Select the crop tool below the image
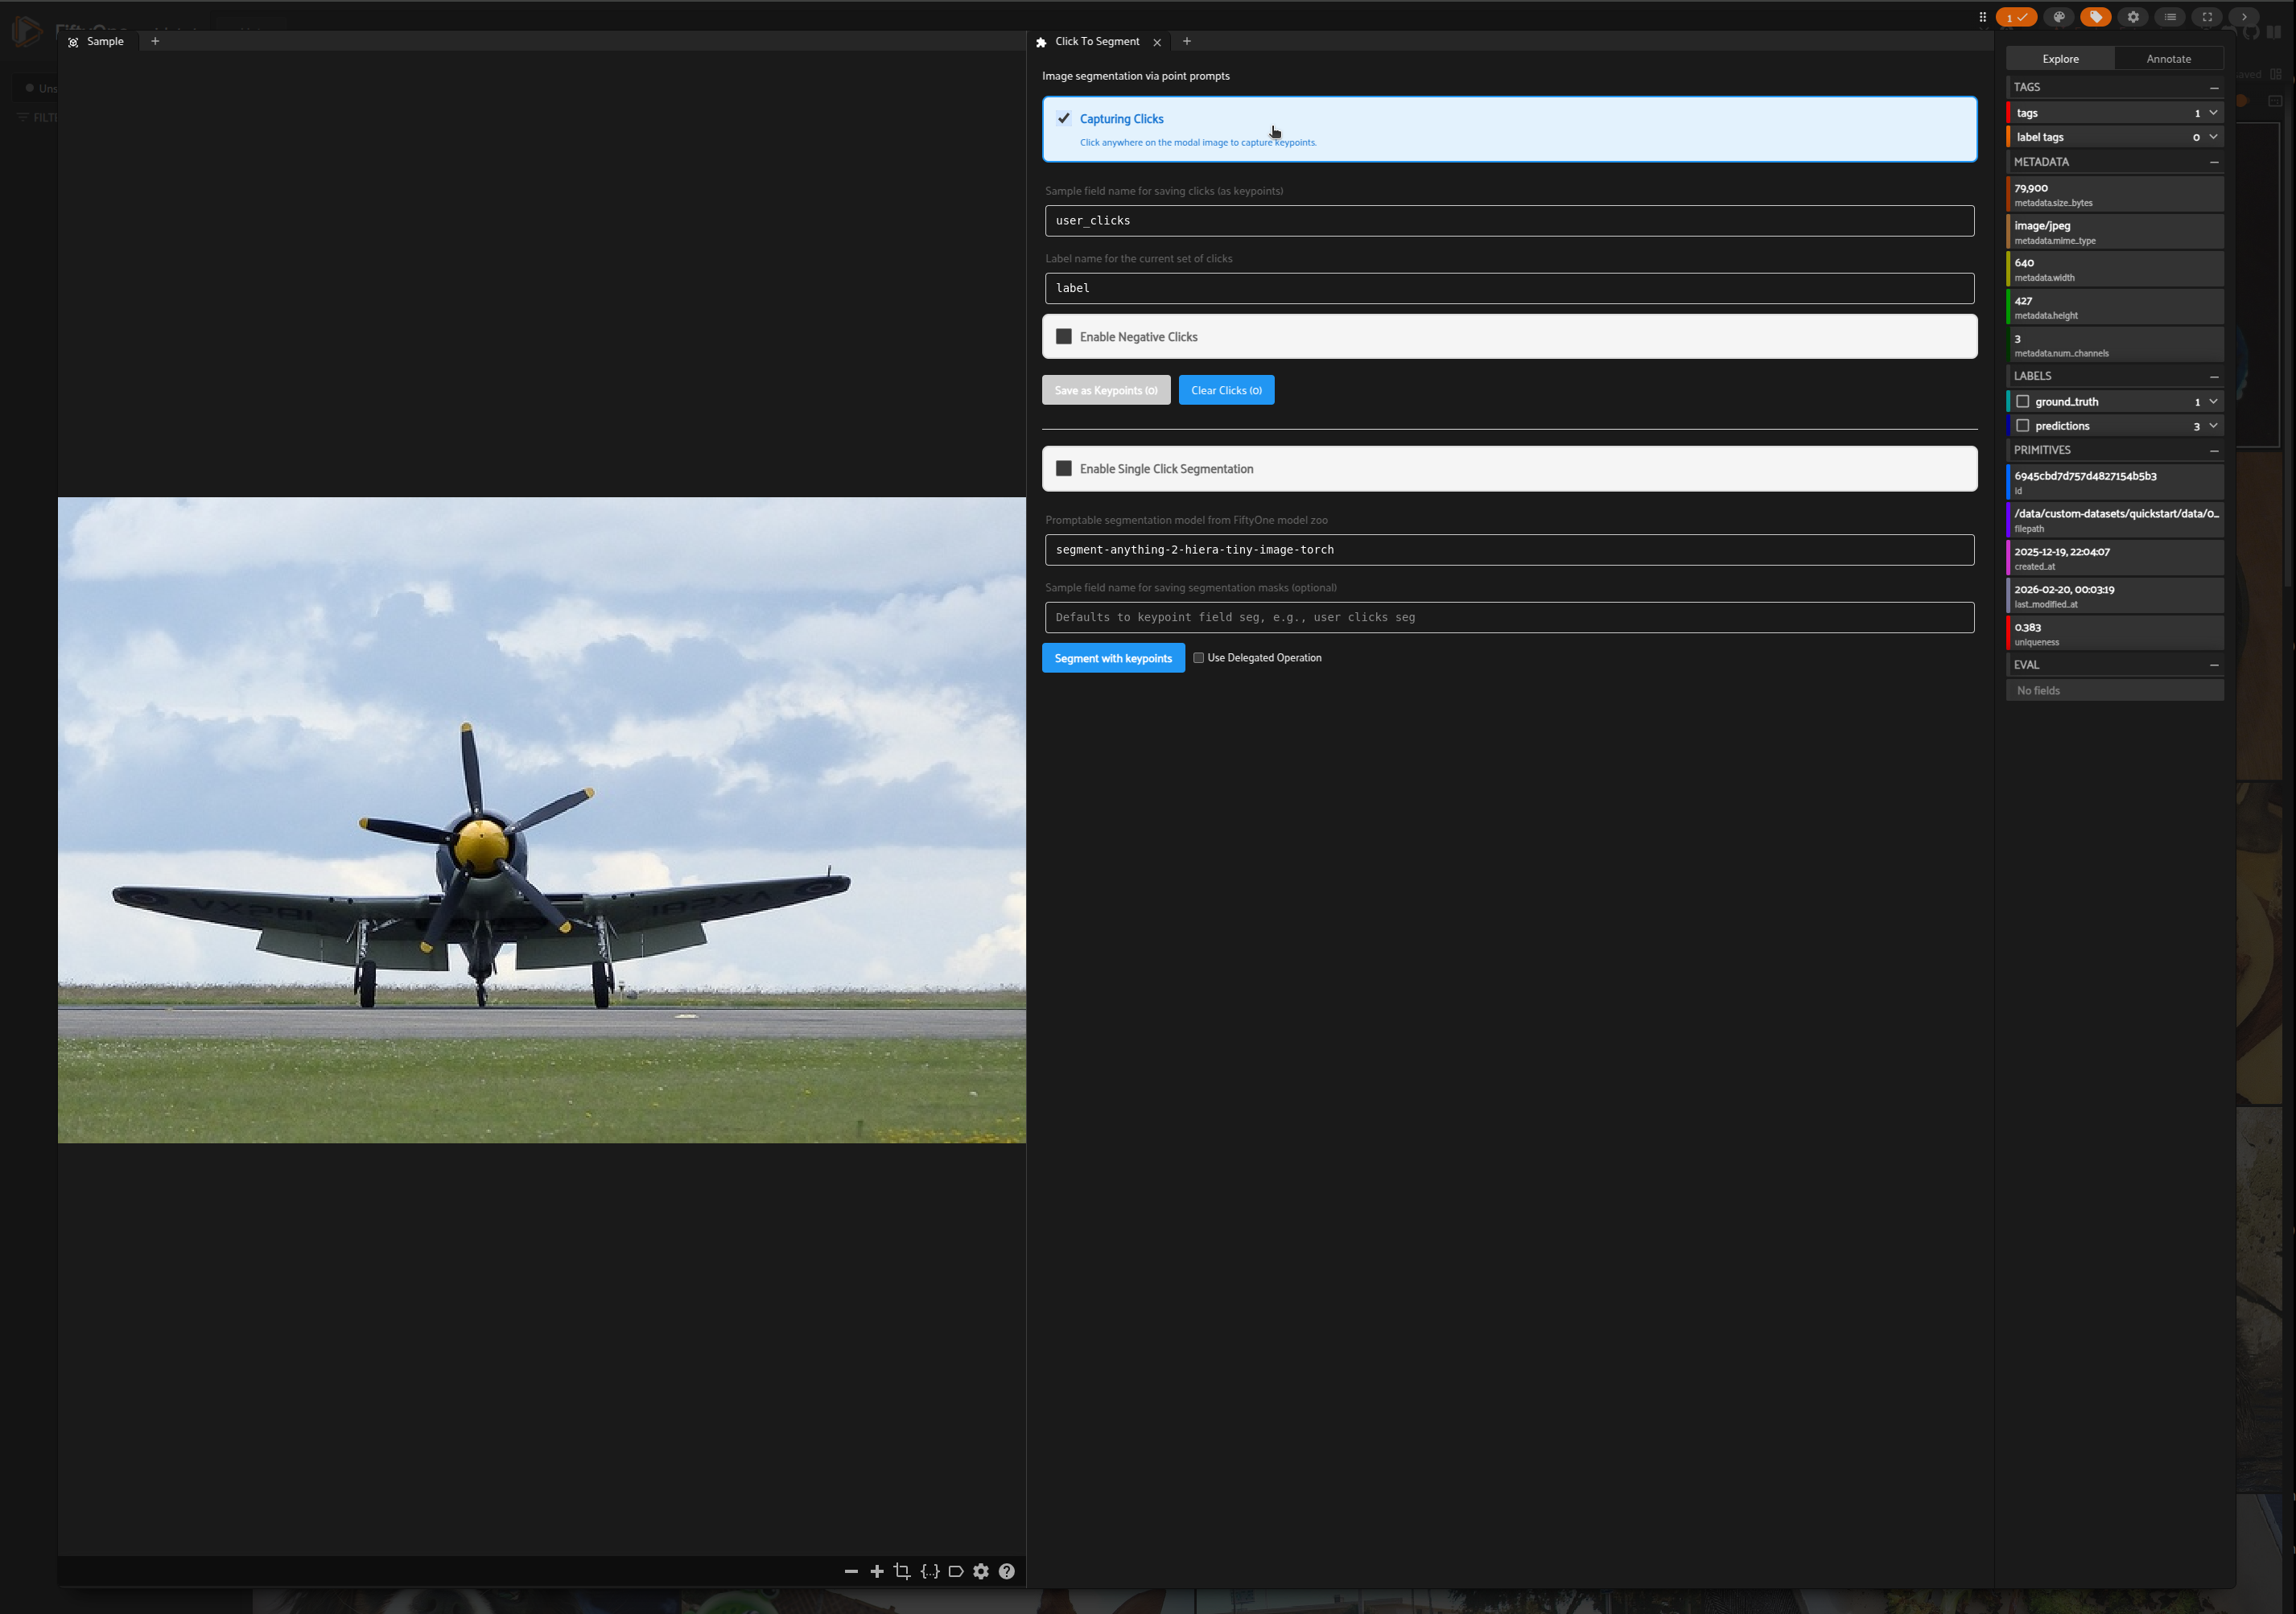Image resolution: width=2296 pixels, height=1614 pixels. pos(902,1571)
